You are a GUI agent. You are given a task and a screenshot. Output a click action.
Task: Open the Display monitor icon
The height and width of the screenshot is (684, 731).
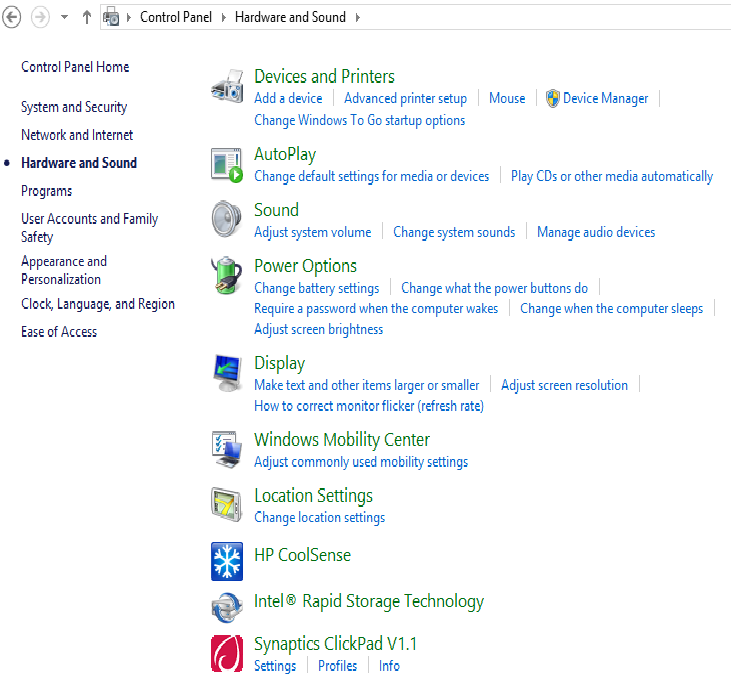point(227,373)
